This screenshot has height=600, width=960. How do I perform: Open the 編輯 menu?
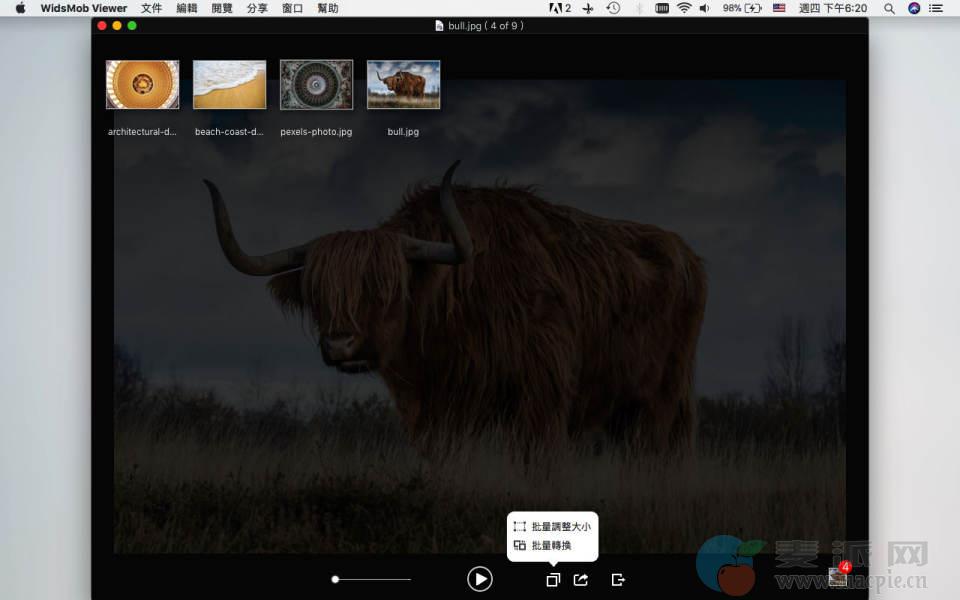click(x=187, y=8)
